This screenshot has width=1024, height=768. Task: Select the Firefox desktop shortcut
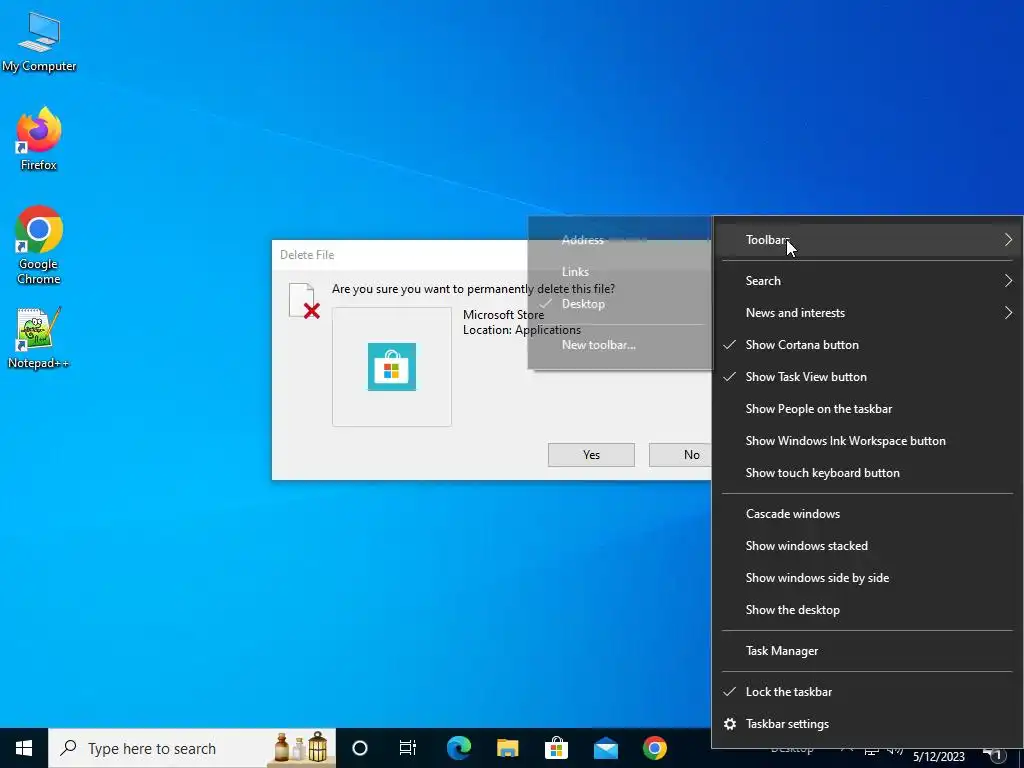[x=39, y=138]
